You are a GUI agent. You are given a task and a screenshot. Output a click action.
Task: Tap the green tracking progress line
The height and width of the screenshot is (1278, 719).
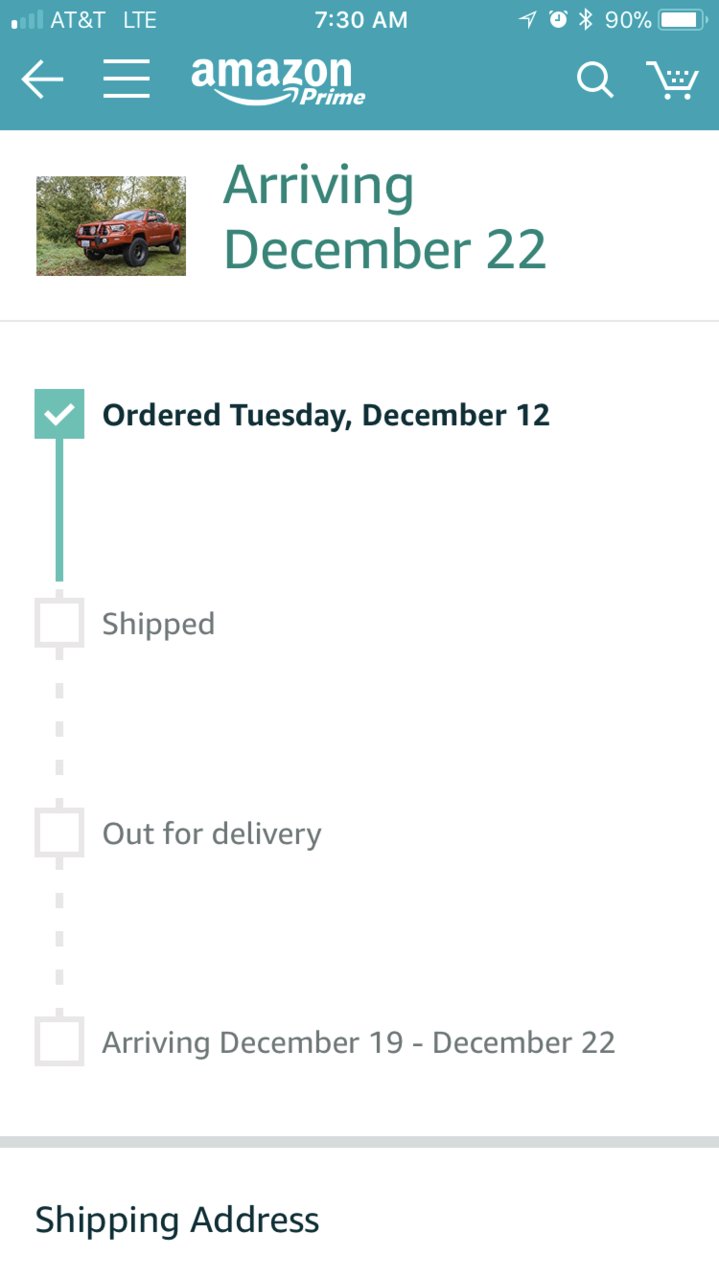point(59,510)
